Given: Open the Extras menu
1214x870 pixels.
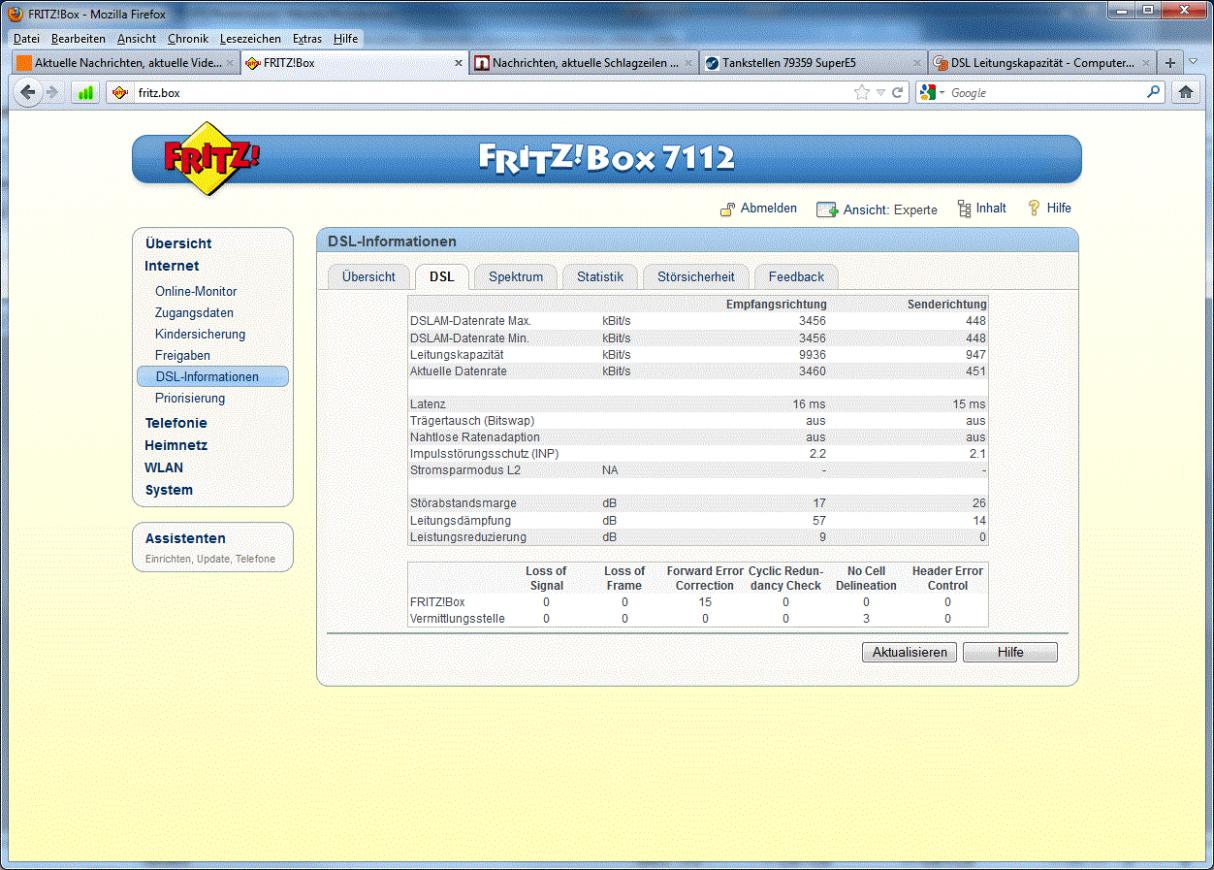Looking at the screenshot, I should coord(308,39).
